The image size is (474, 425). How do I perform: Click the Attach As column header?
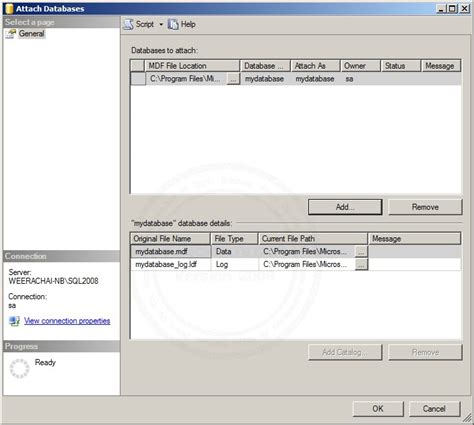(315, 66)
